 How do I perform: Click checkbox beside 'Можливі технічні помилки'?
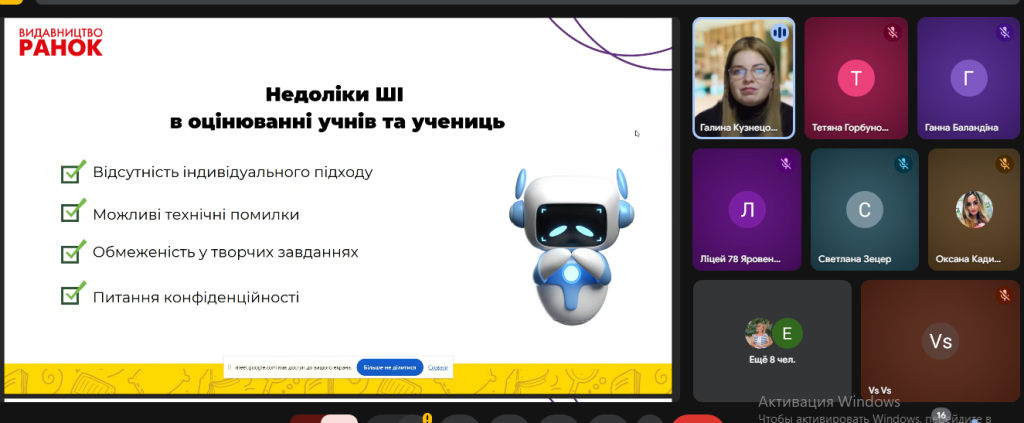tap(72, 213)
